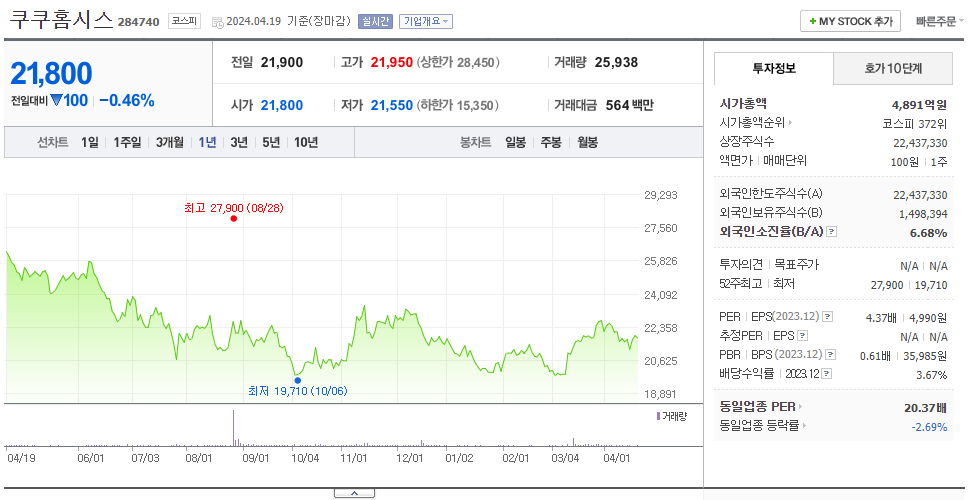Click the -0.46% change value
The image size is (968, 500).
127,101
